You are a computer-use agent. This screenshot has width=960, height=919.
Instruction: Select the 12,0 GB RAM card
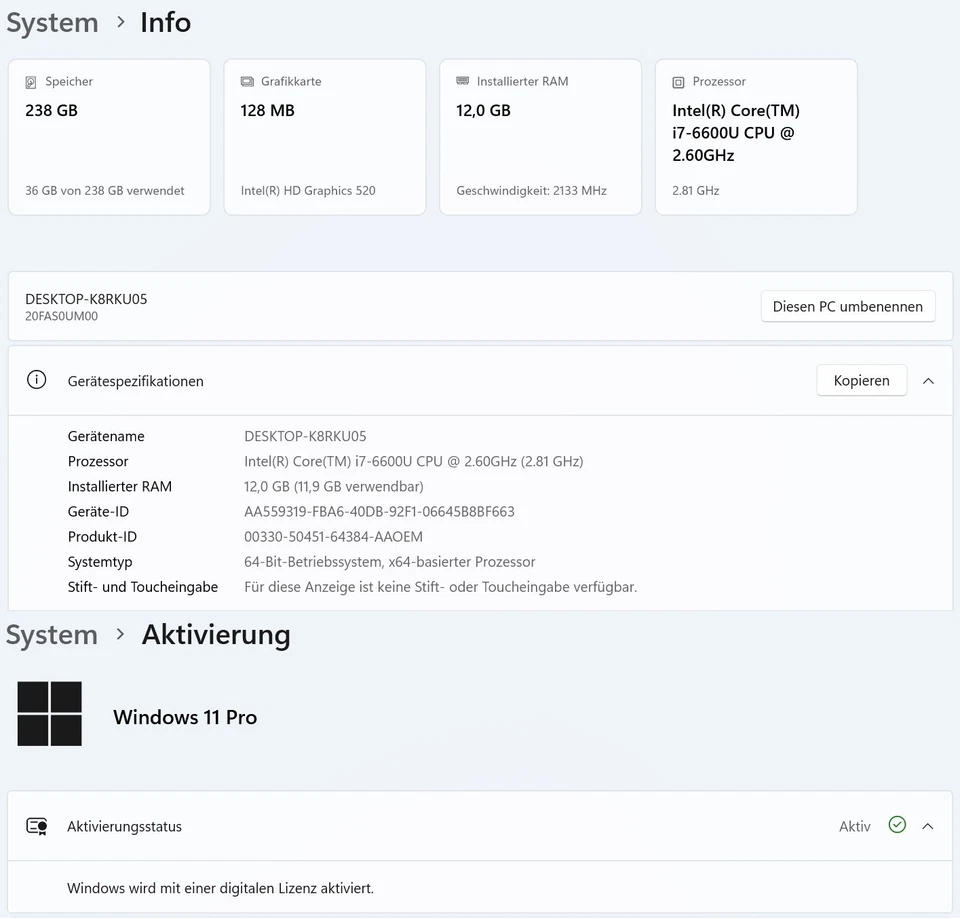540,137
